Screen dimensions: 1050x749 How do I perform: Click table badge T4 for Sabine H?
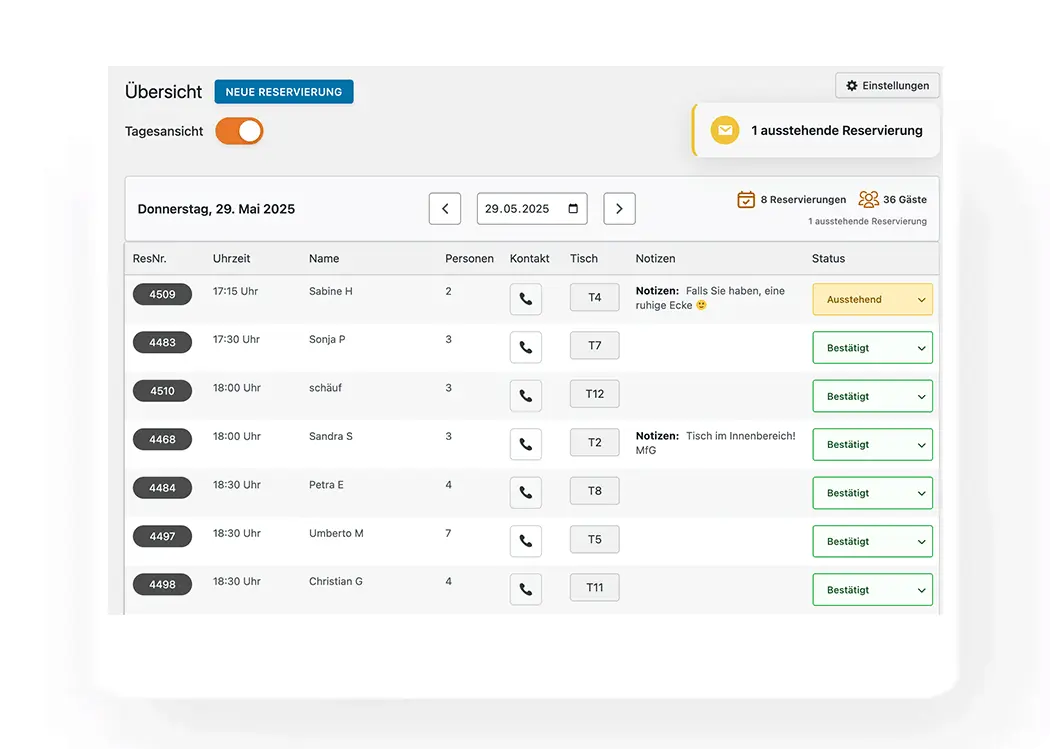594,297
